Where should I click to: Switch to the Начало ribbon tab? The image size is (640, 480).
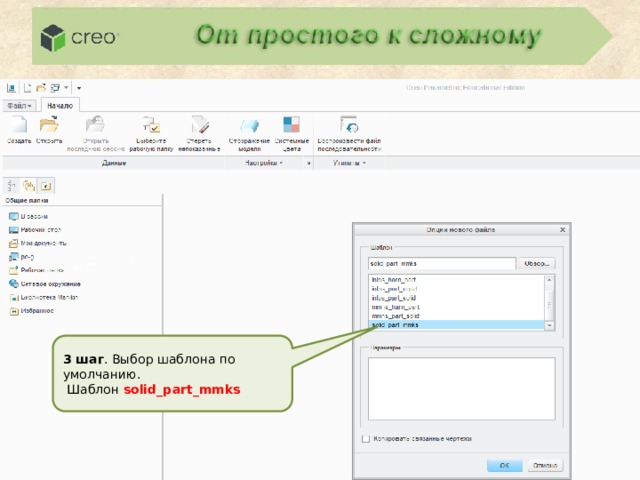[x=60, y=106]
